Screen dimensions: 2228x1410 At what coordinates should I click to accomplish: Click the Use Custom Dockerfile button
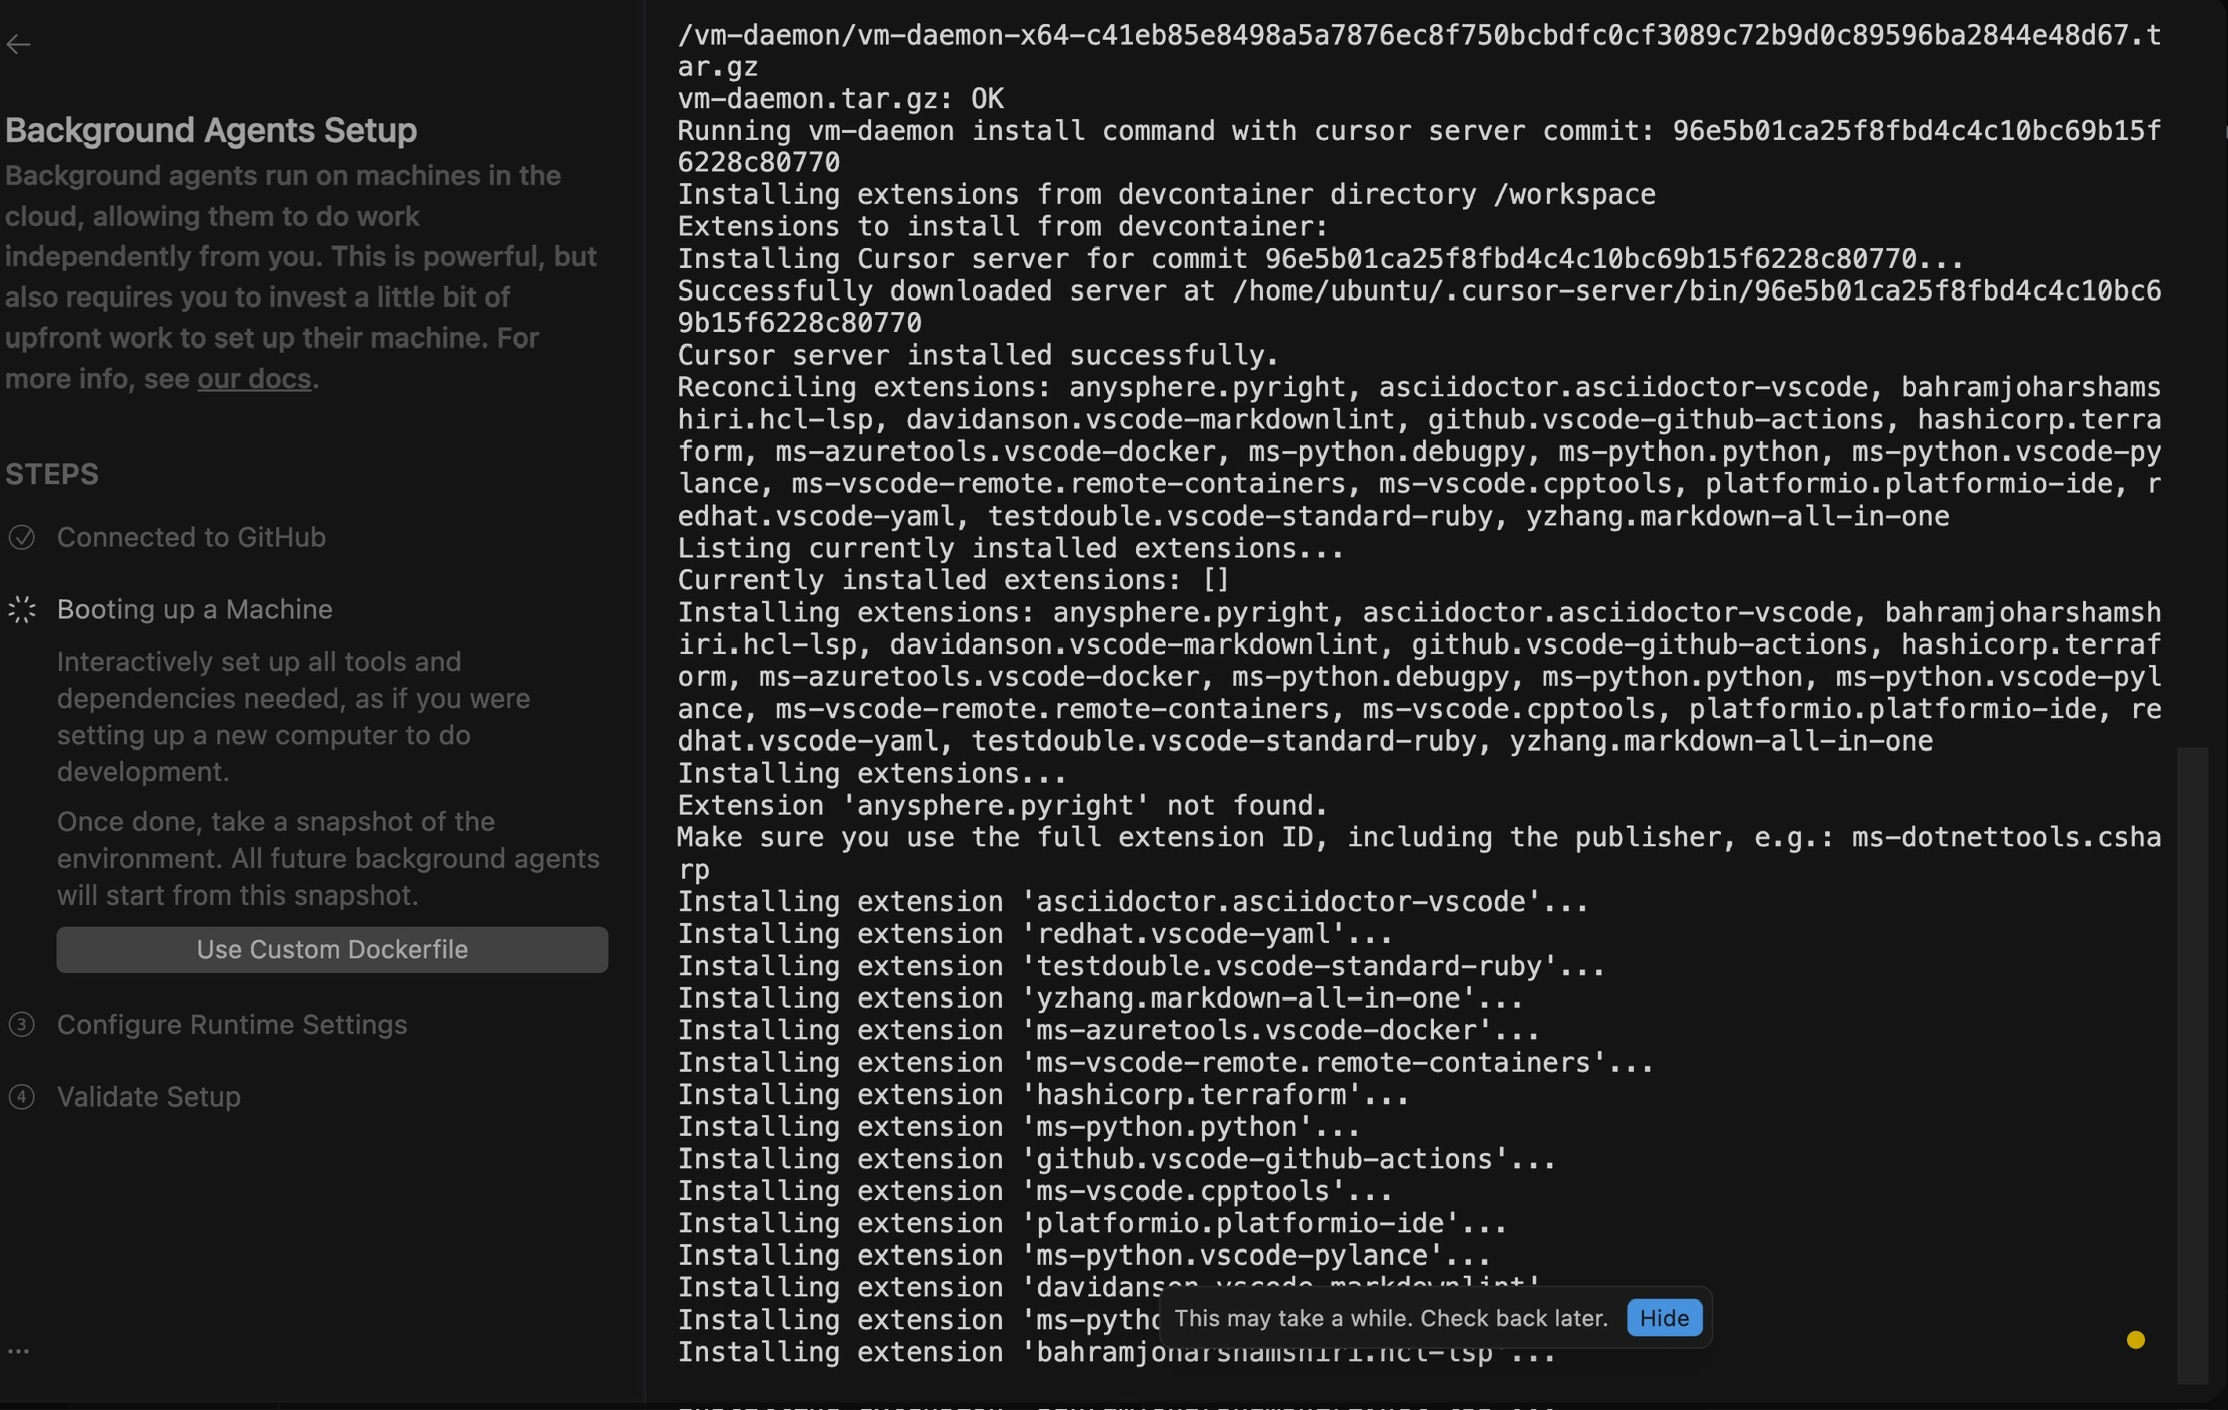332,949
